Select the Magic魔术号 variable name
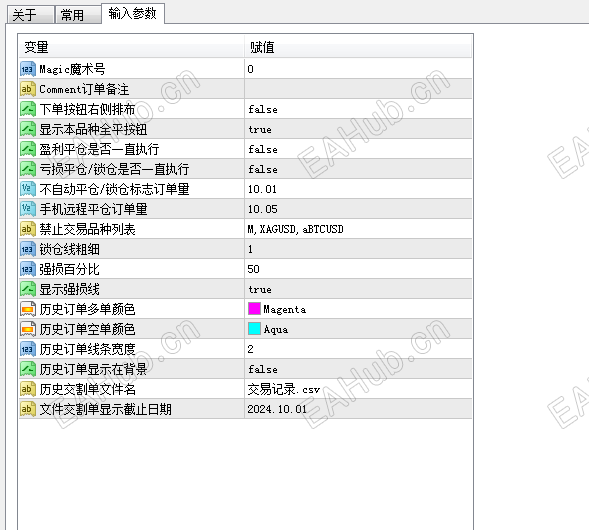Screen dimensions: 589x530 [x=72, y=69]
